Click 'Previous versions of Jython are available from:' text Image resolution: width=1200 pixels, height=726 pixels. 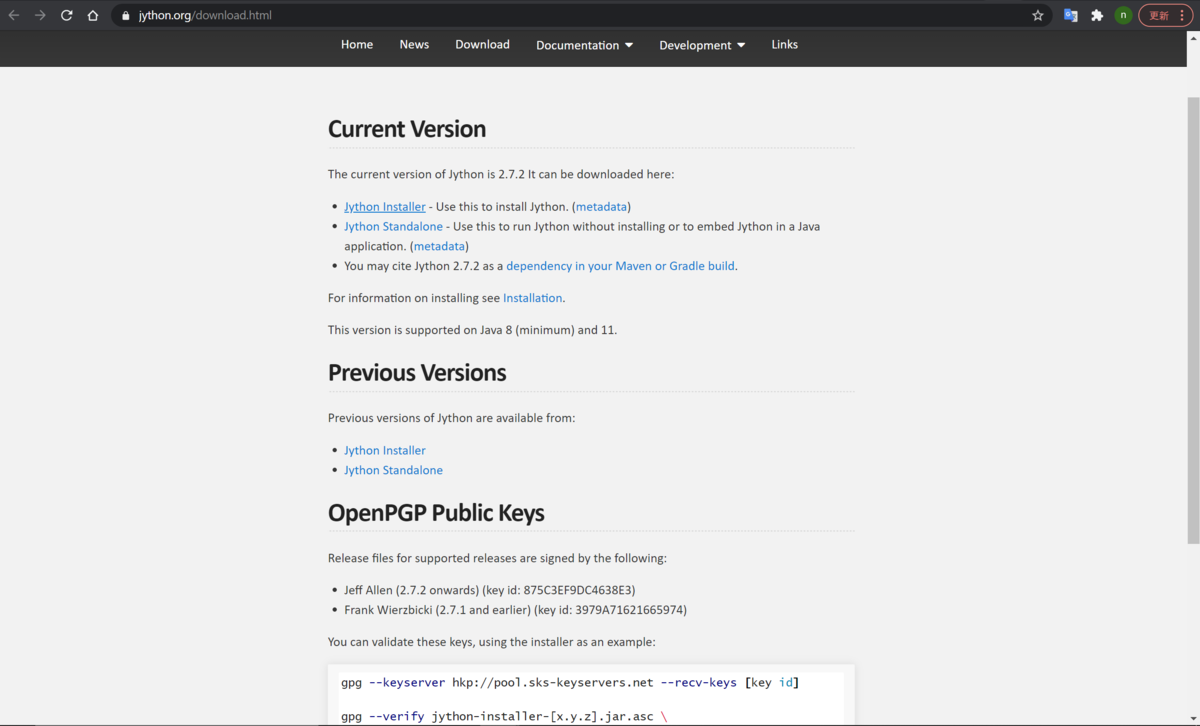pyautogui.click(x=451, y=418)
